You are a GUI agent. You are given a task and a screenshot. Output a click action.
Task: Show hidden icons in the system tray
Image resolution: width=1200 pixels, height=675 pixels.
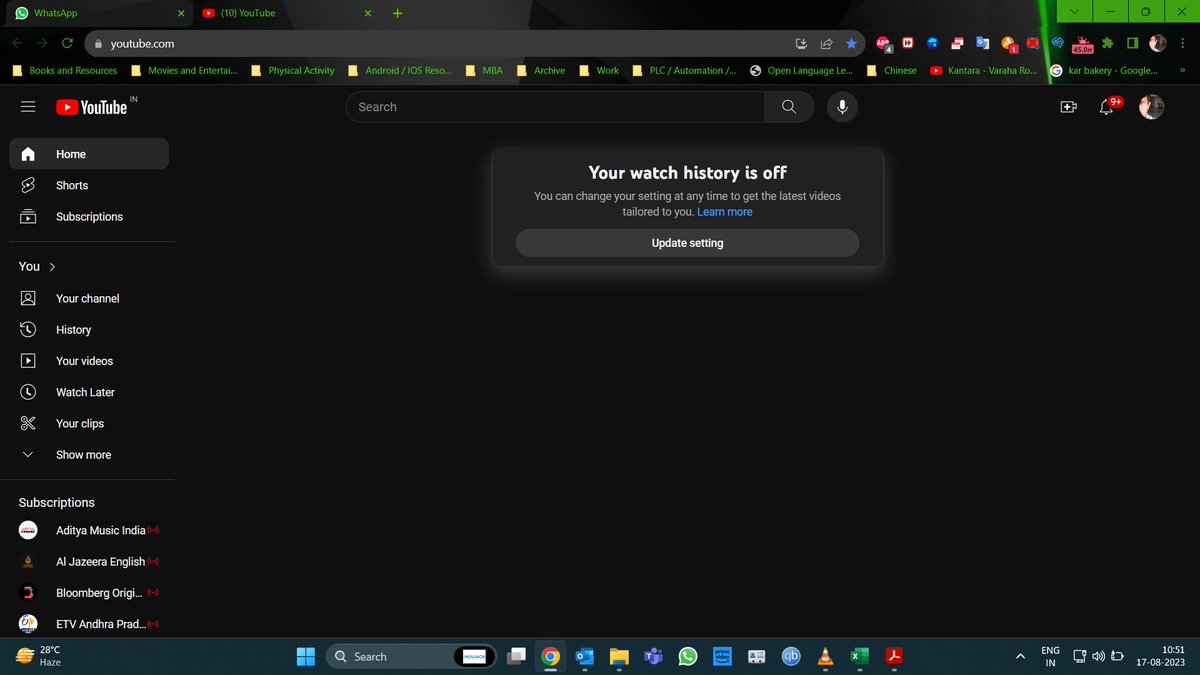[1019, 656]
